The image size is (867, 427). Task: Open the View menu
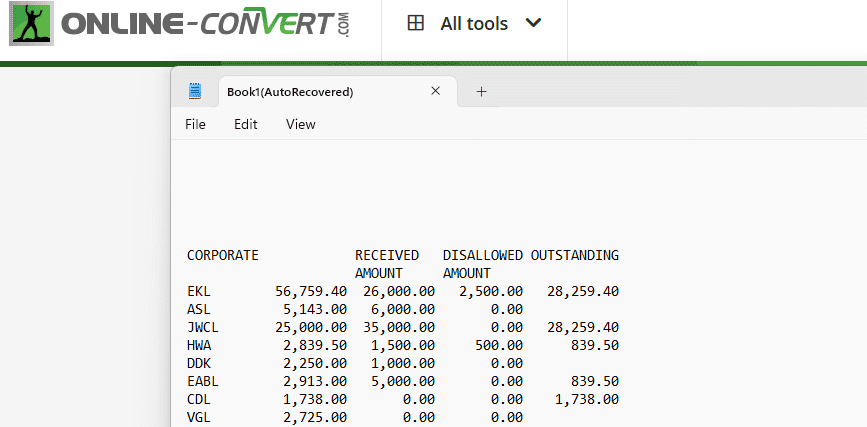(x=300, y=124)
